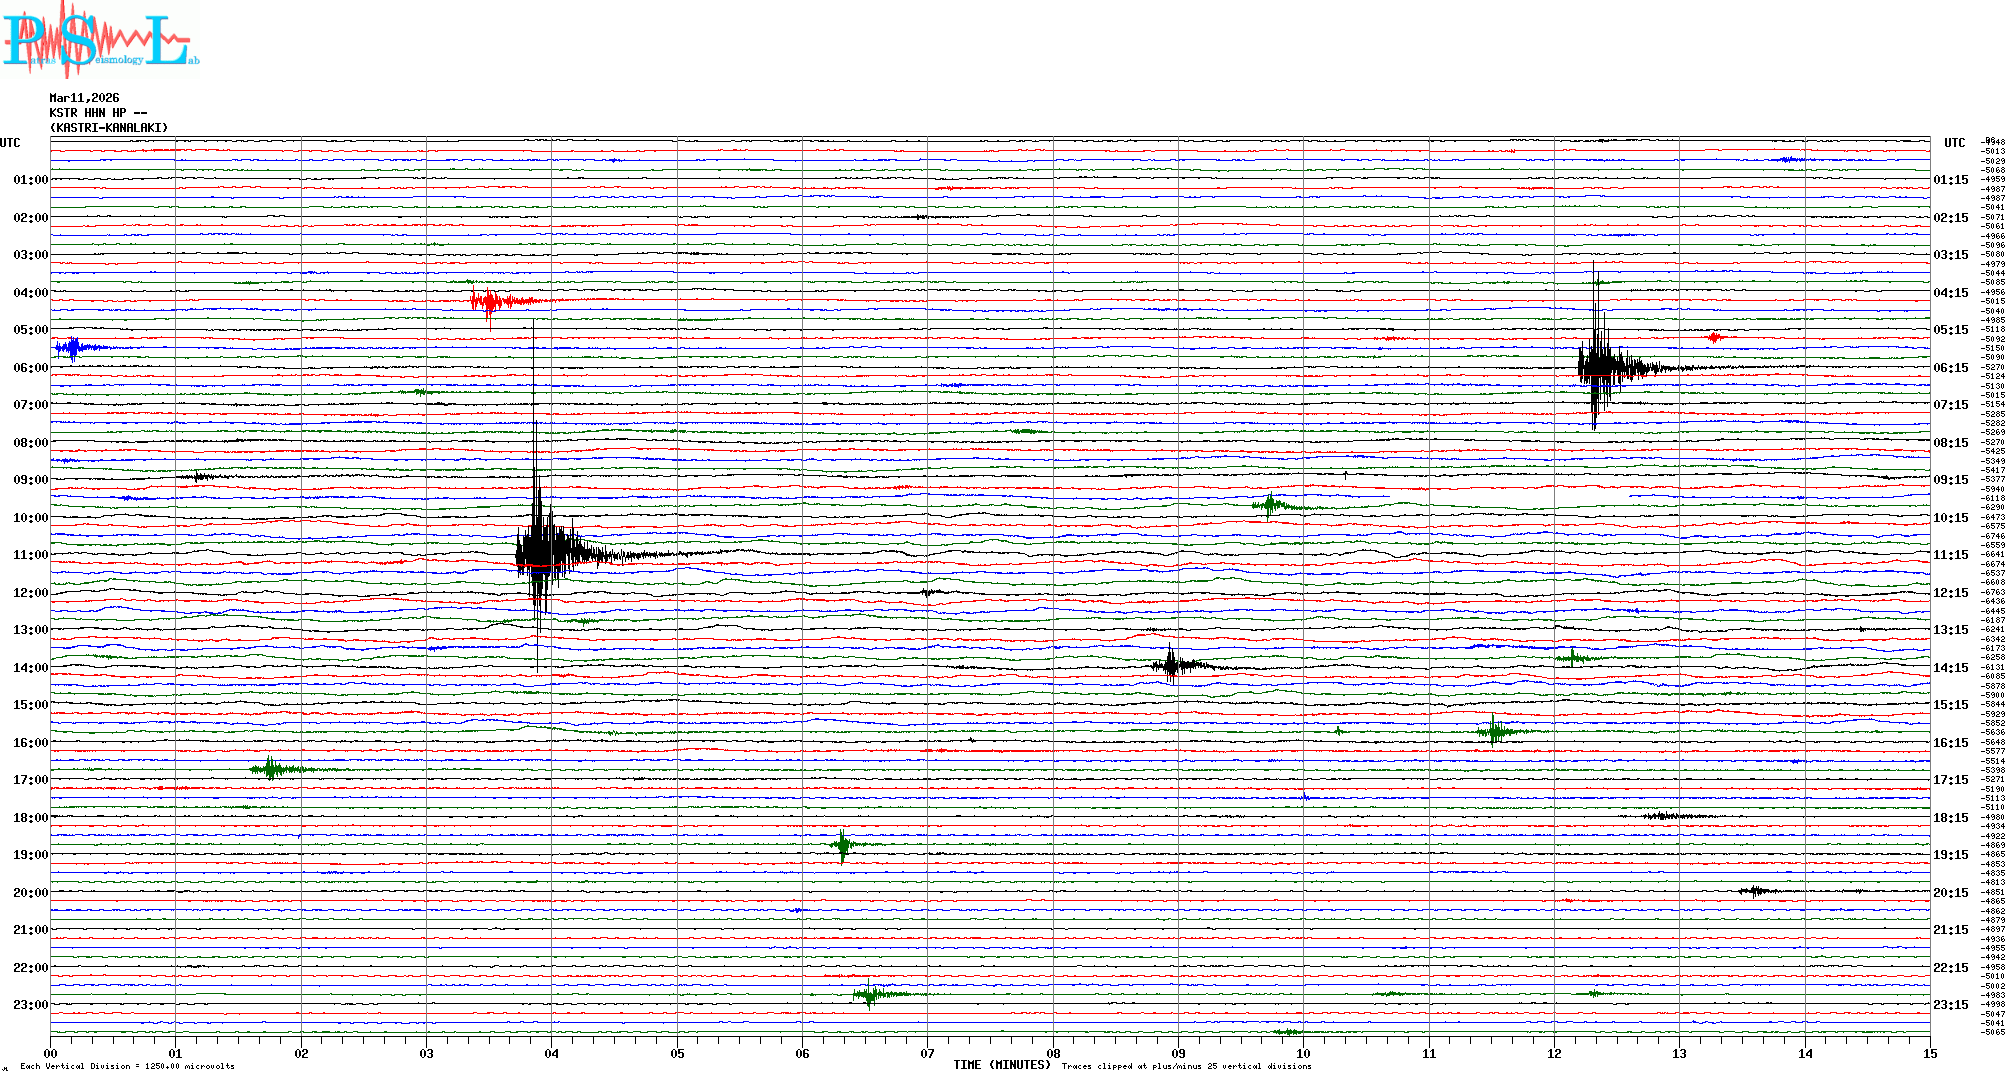Click the (KASTRI-KANALAKI) station name
This screenshot has width=2010, height=1080.
pyautogui.click(x=109, y=128)
